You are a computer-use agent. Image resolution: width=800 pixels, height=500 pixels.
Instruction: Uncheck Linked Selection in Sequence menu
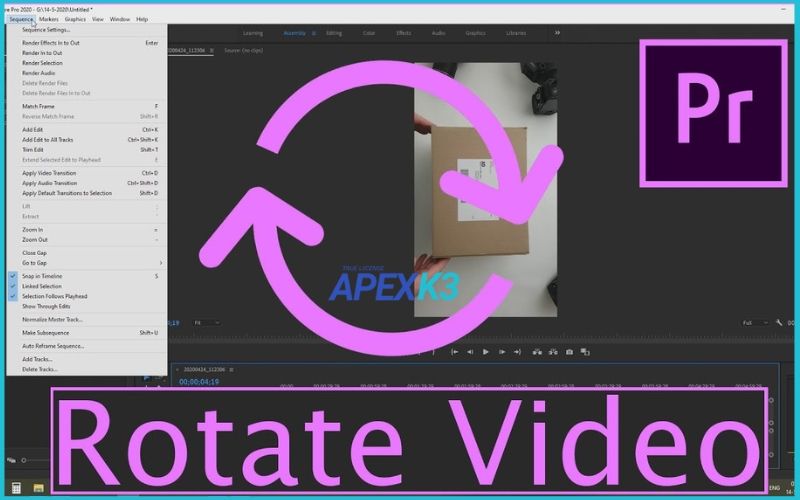pos(42,286)
